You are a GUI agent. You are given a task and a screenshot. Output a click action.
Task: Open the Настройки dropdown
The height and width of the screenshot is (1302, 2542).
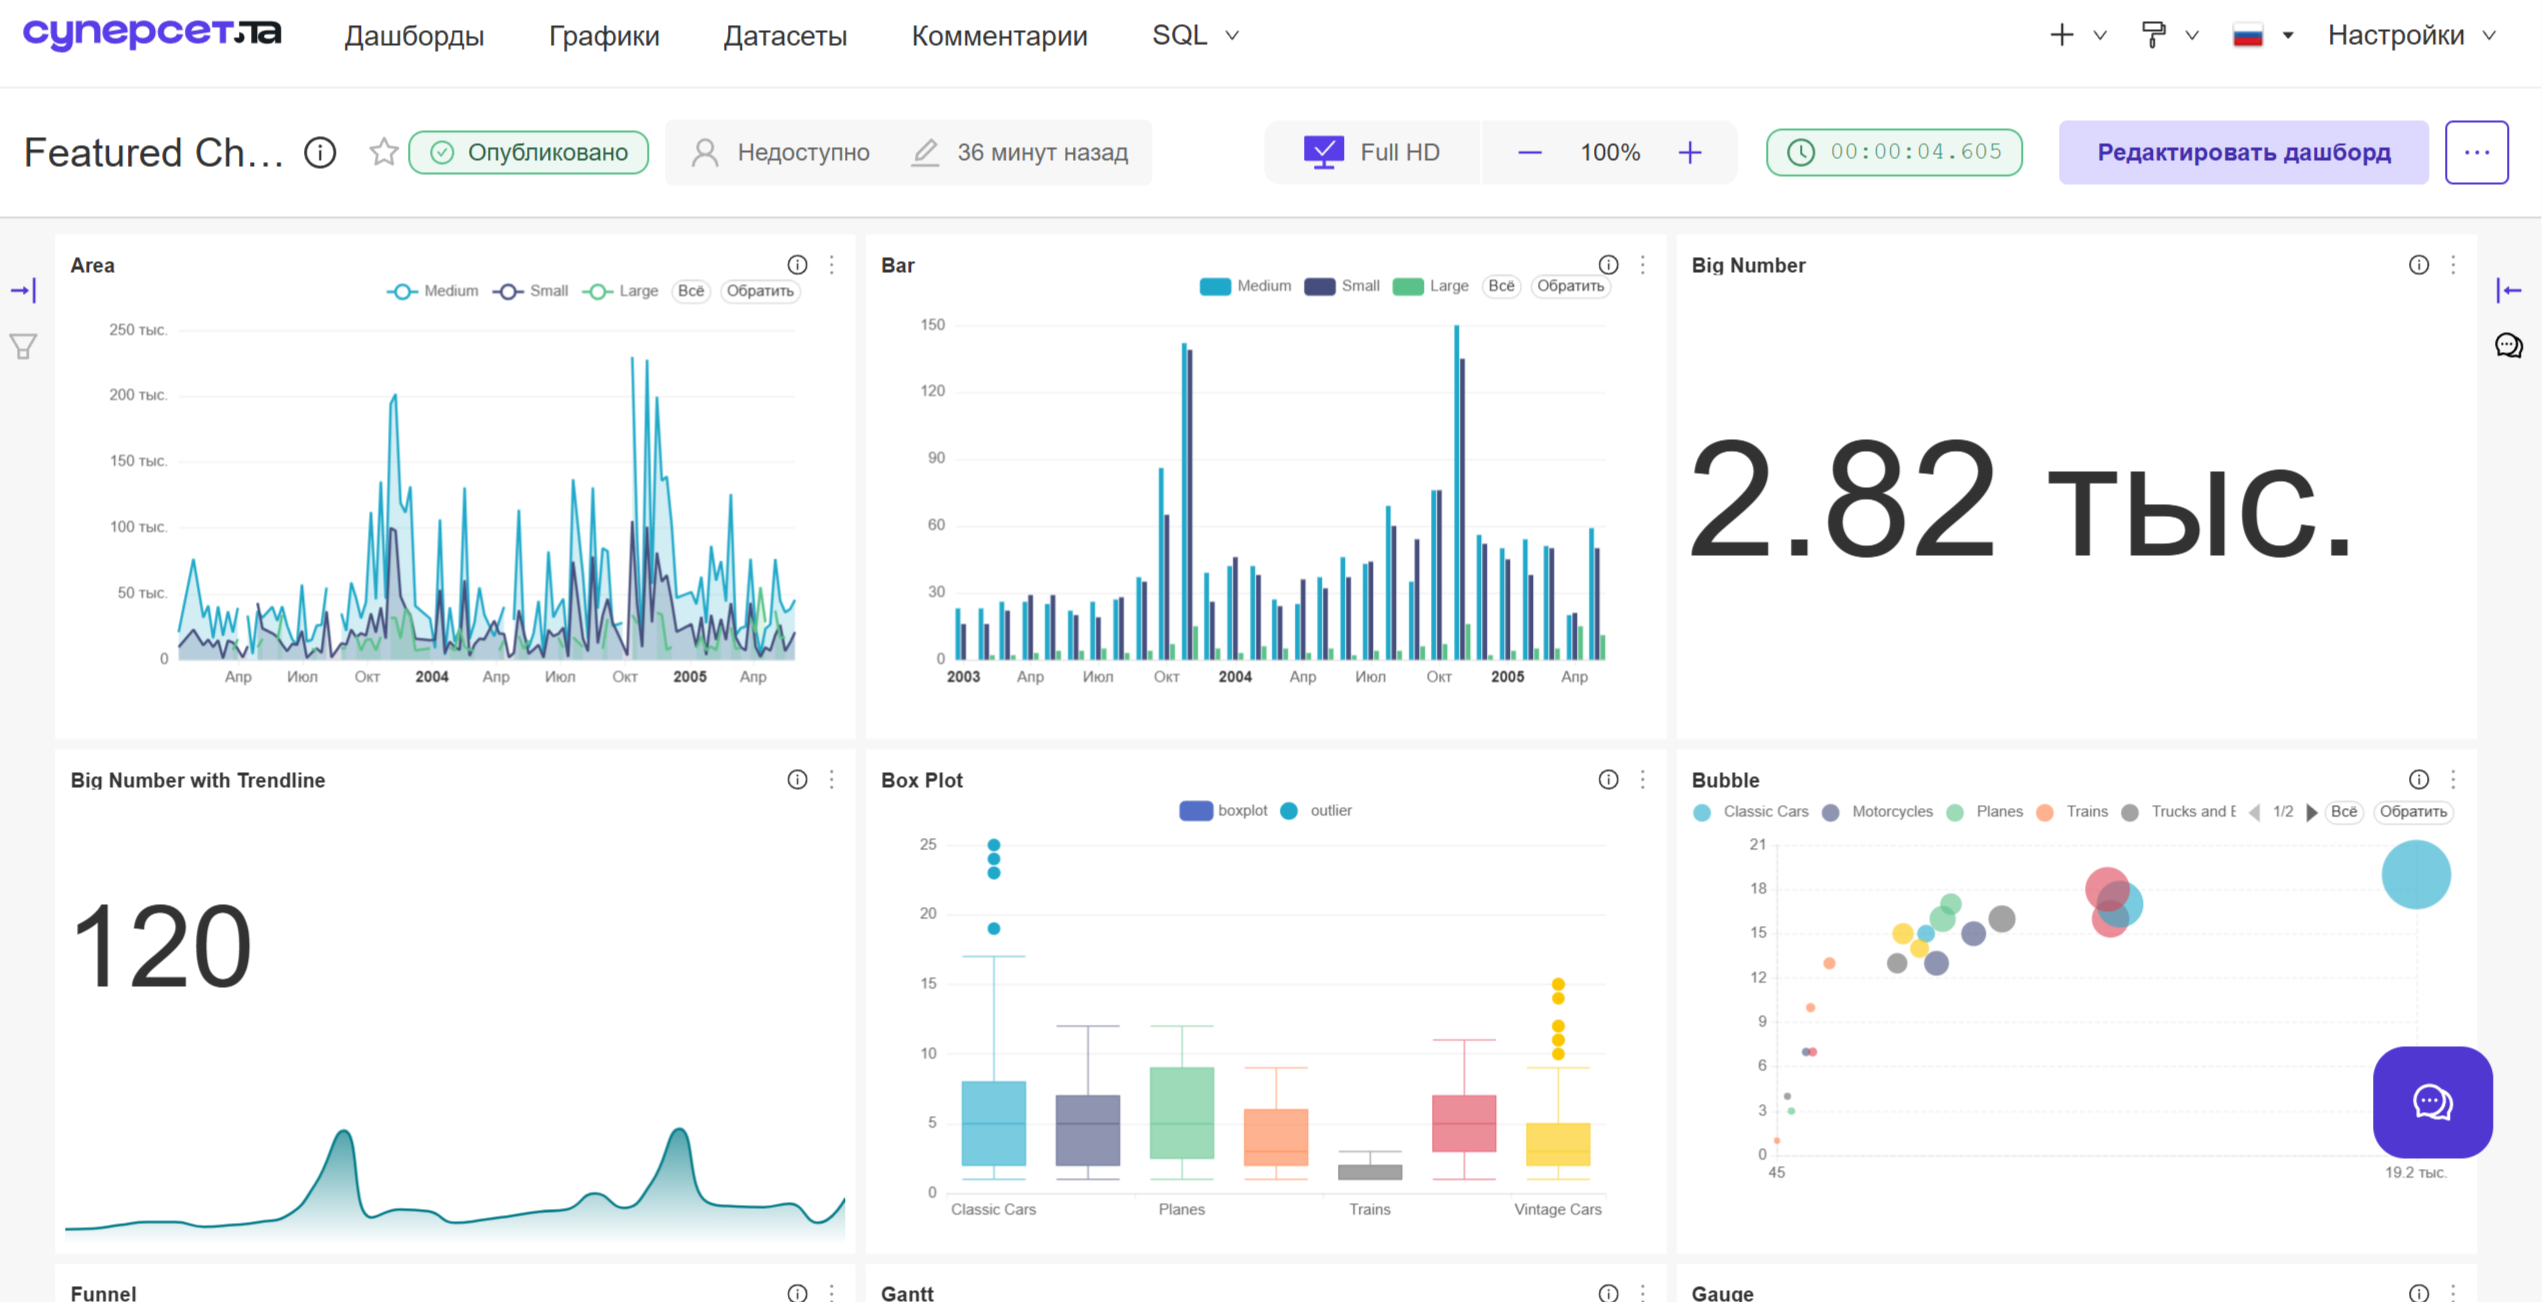coord(2411,35)
